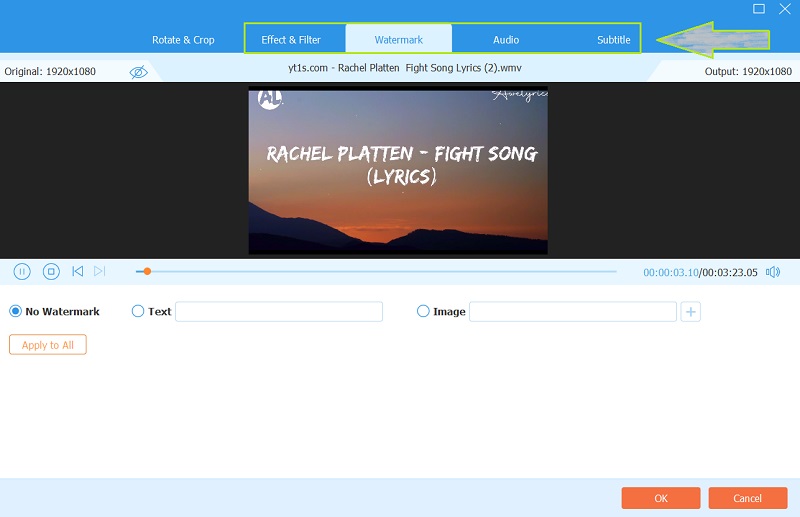
Task: Click the Output: 1920x1080 label
Action: click(748, 71)
